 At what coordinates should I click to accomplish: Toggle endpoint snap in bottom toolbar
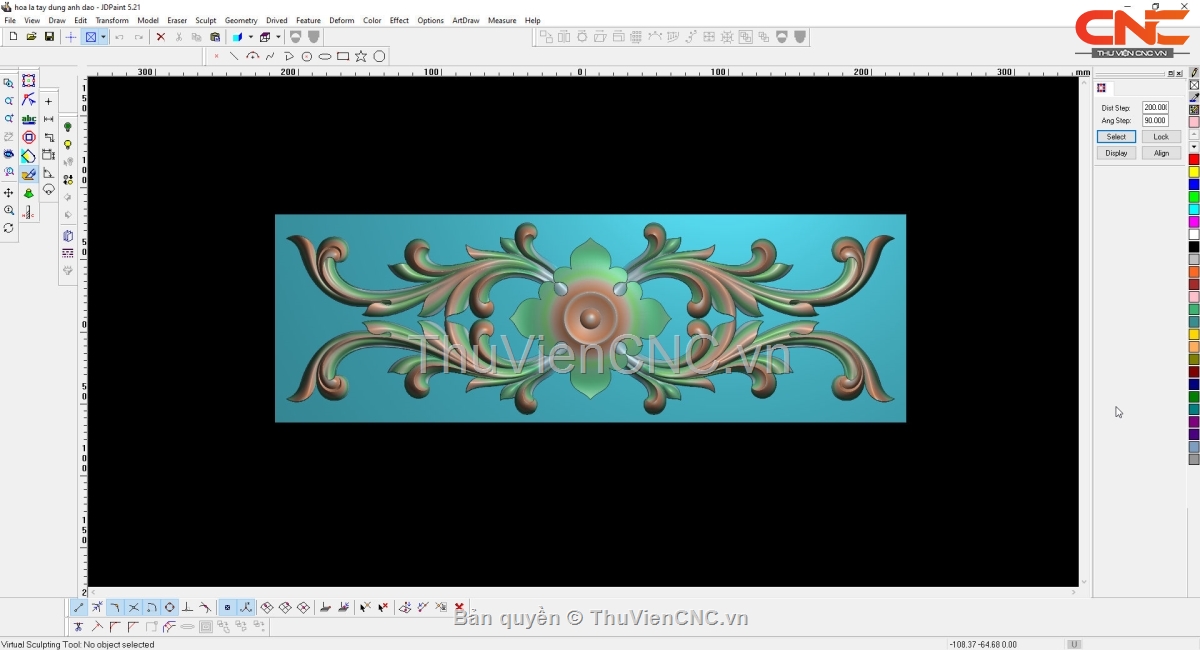click(79, 607)
